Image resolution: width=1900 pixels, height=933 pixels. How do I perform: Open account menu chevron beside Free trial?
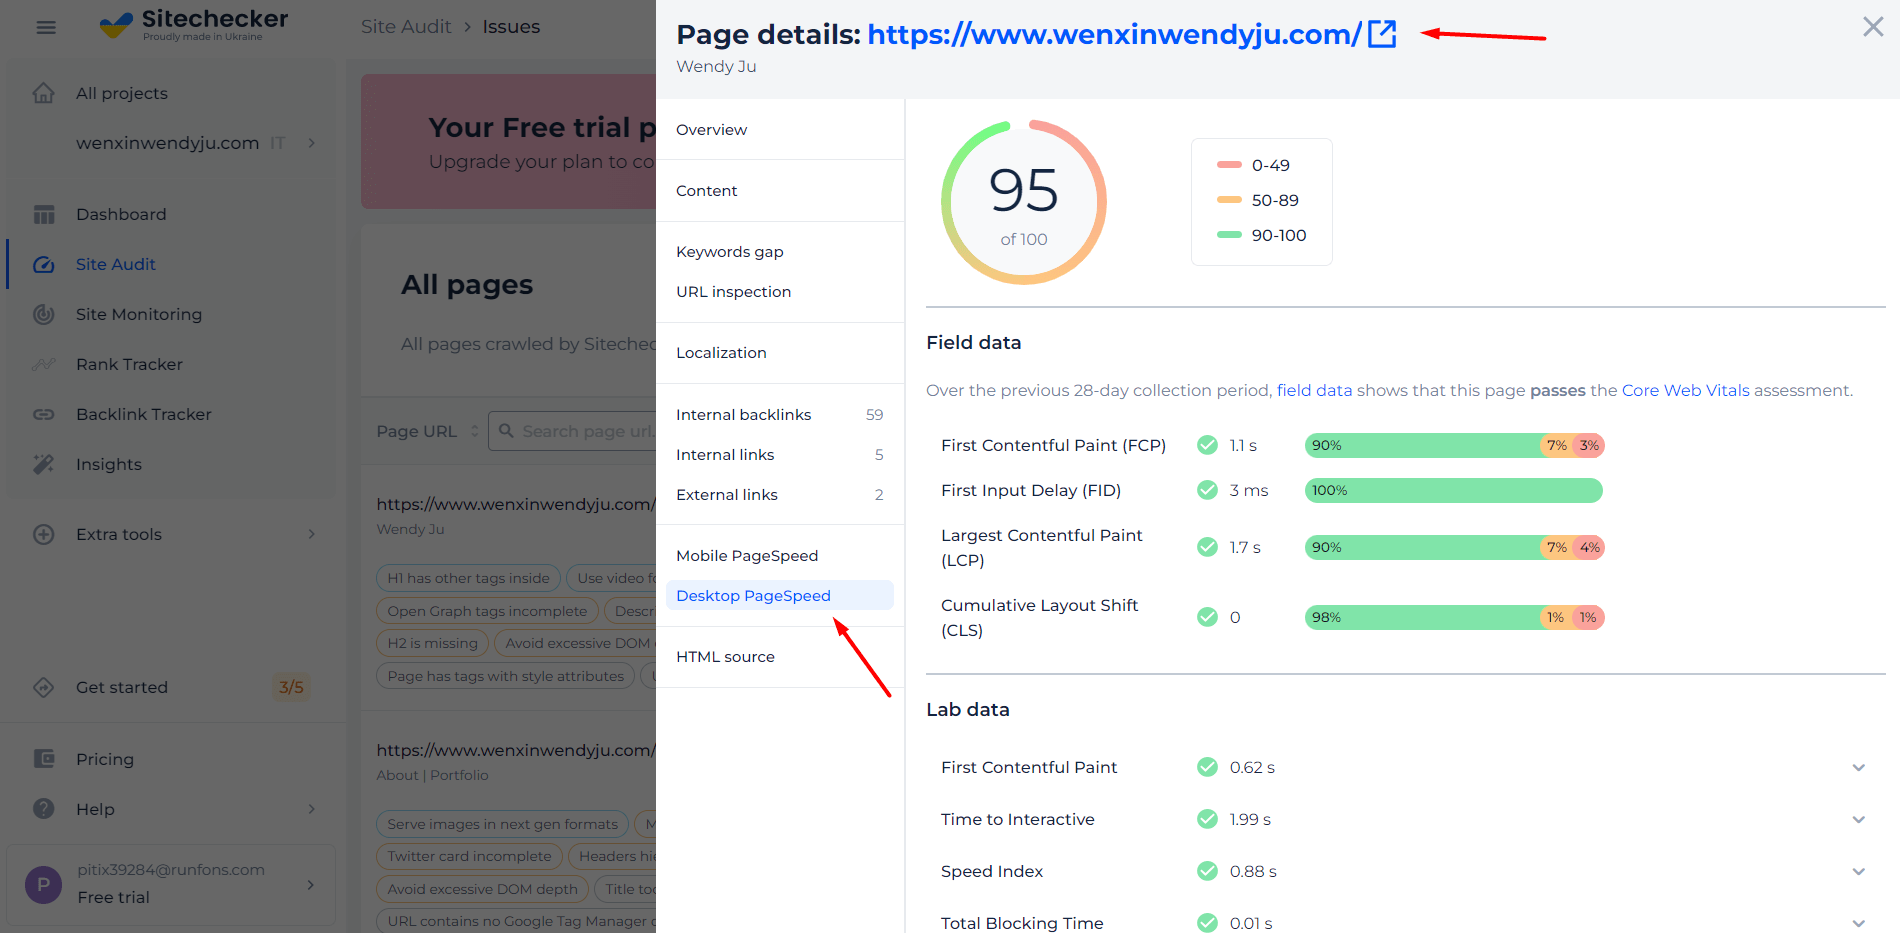311,885
